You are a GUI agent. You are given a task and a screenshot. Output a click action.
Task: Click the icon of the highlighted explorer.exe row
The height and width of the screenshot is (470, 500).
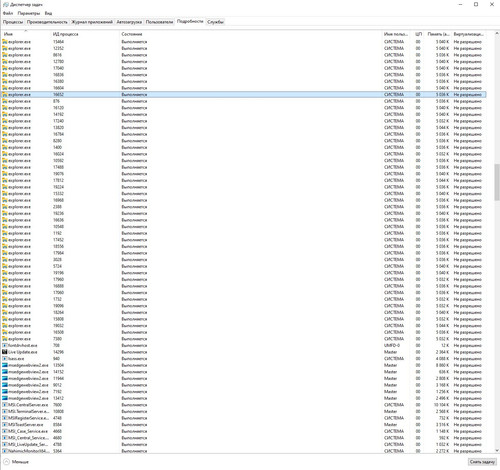pyautogui.click(x=5, y=95)
